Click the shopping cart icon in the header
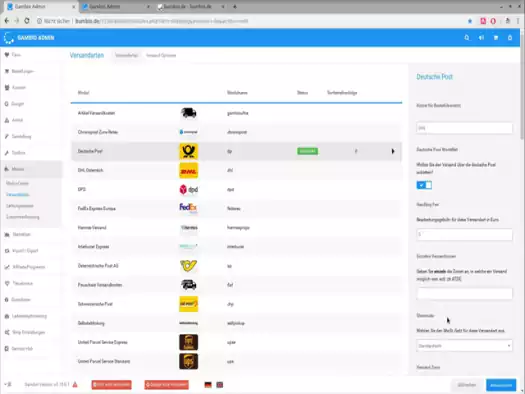The image size is (525, 394). point(496,38)
